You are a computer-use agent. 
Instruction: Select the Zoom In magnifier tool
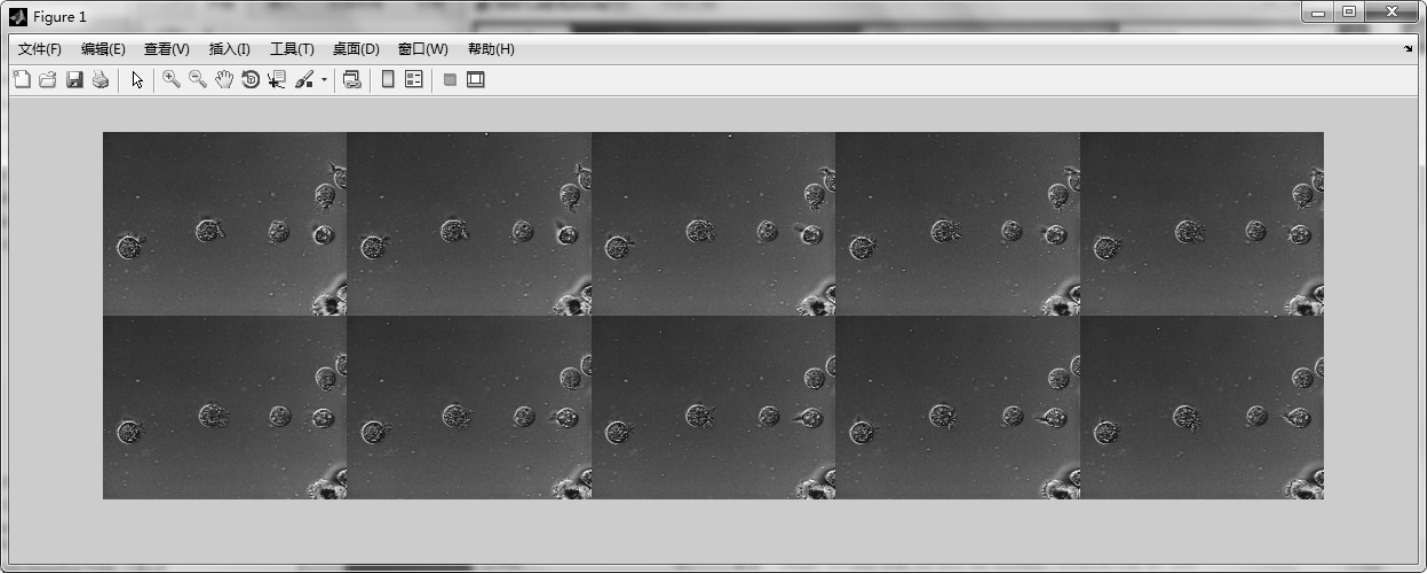coord(171,80)
